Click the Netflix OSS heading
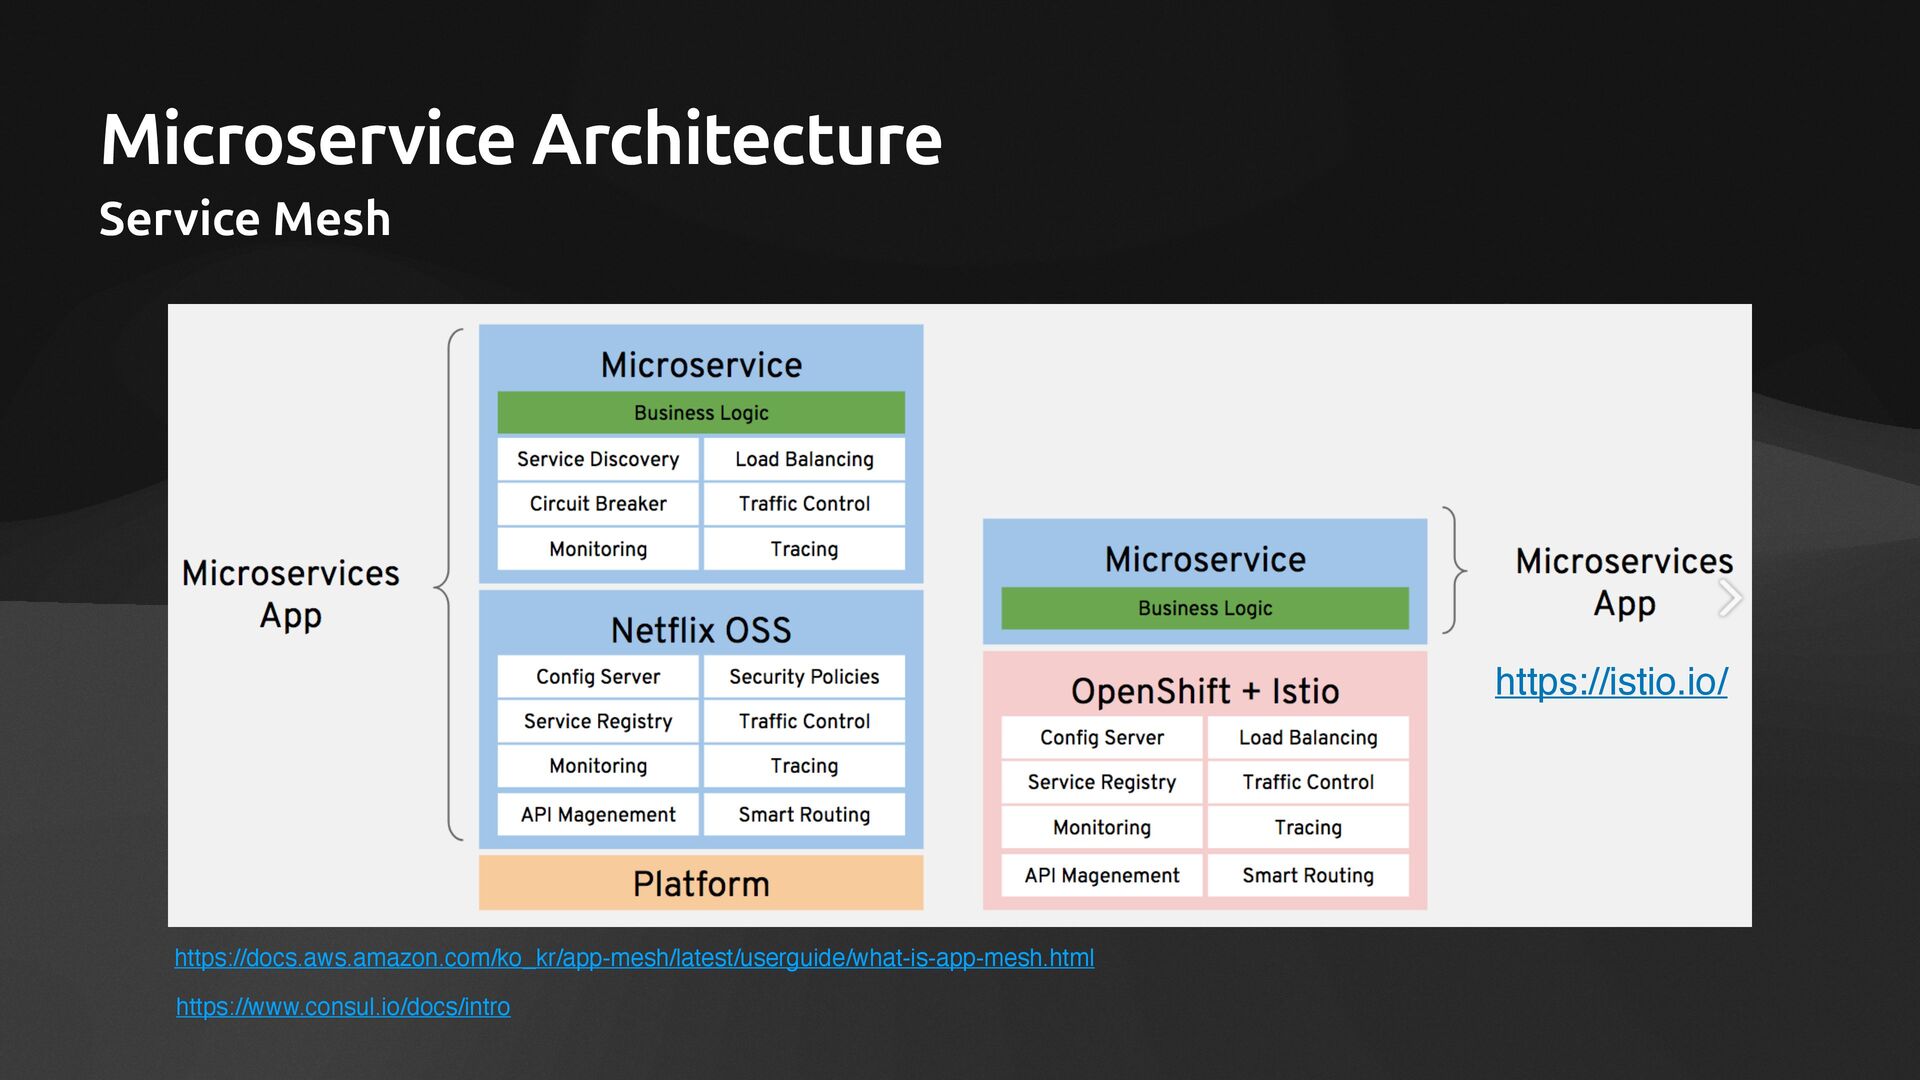 [700, 630]
